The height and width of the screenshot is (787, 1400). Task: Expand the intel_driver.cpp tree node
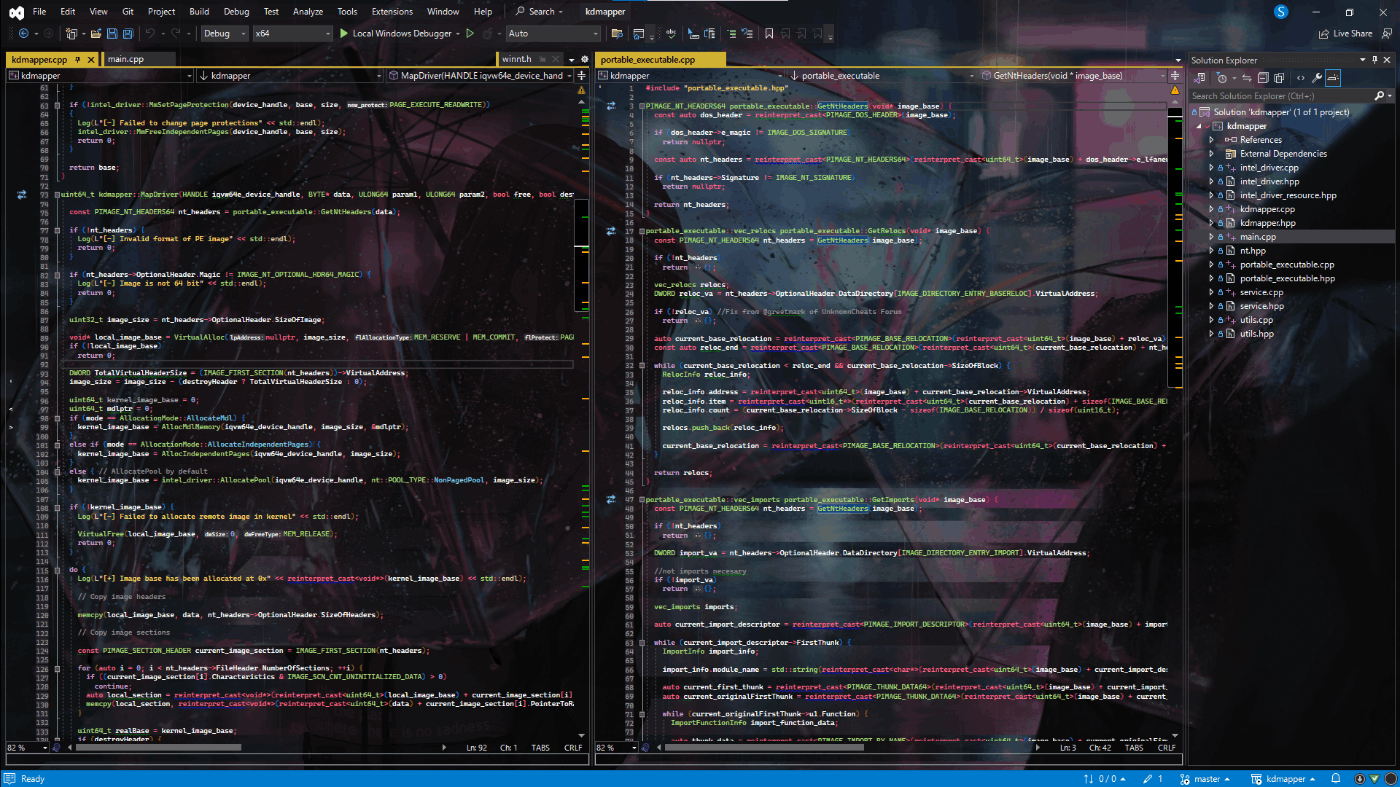(1212, 168)
